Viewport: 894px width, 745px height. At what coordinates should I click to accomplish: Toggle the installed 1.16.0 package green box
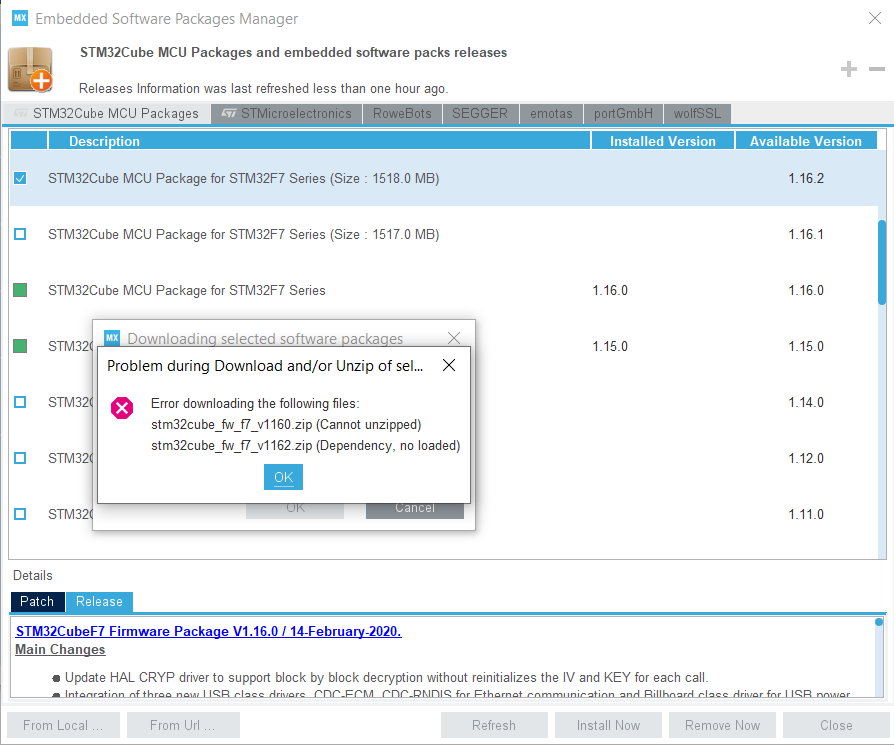tap(20, 290)
